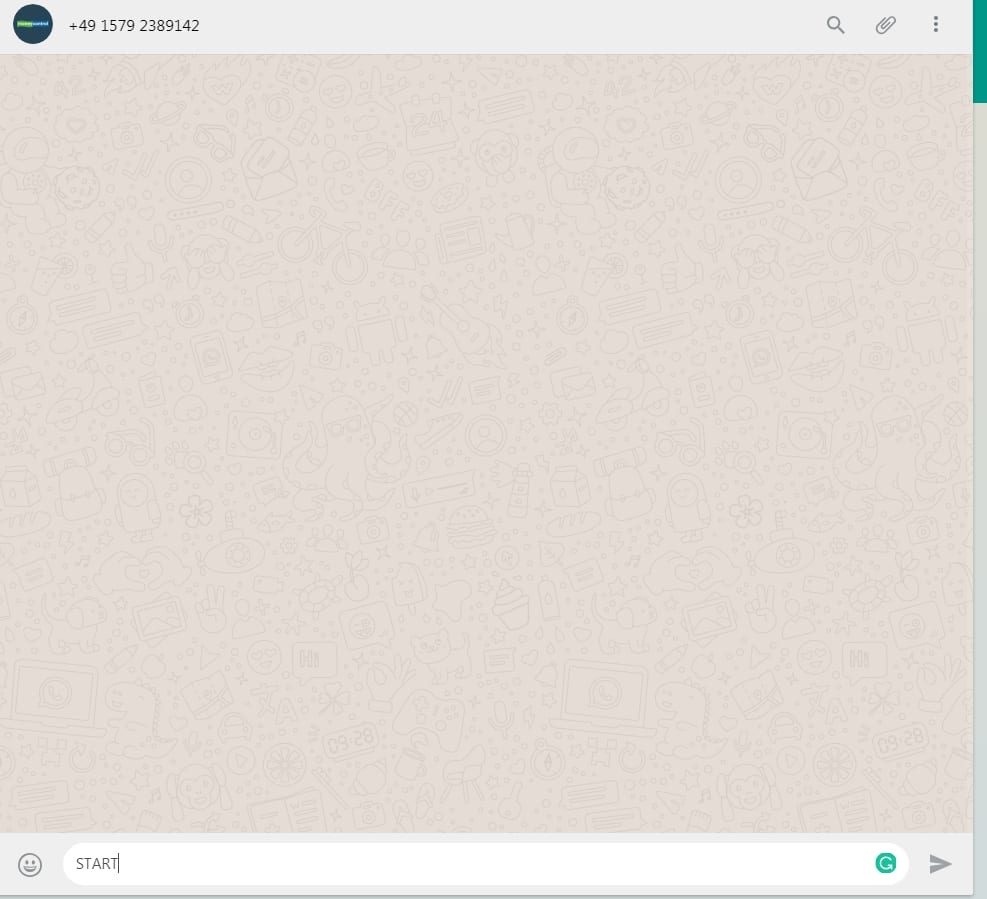Open contact info for +49 1579 2389142

click(134, 26)
